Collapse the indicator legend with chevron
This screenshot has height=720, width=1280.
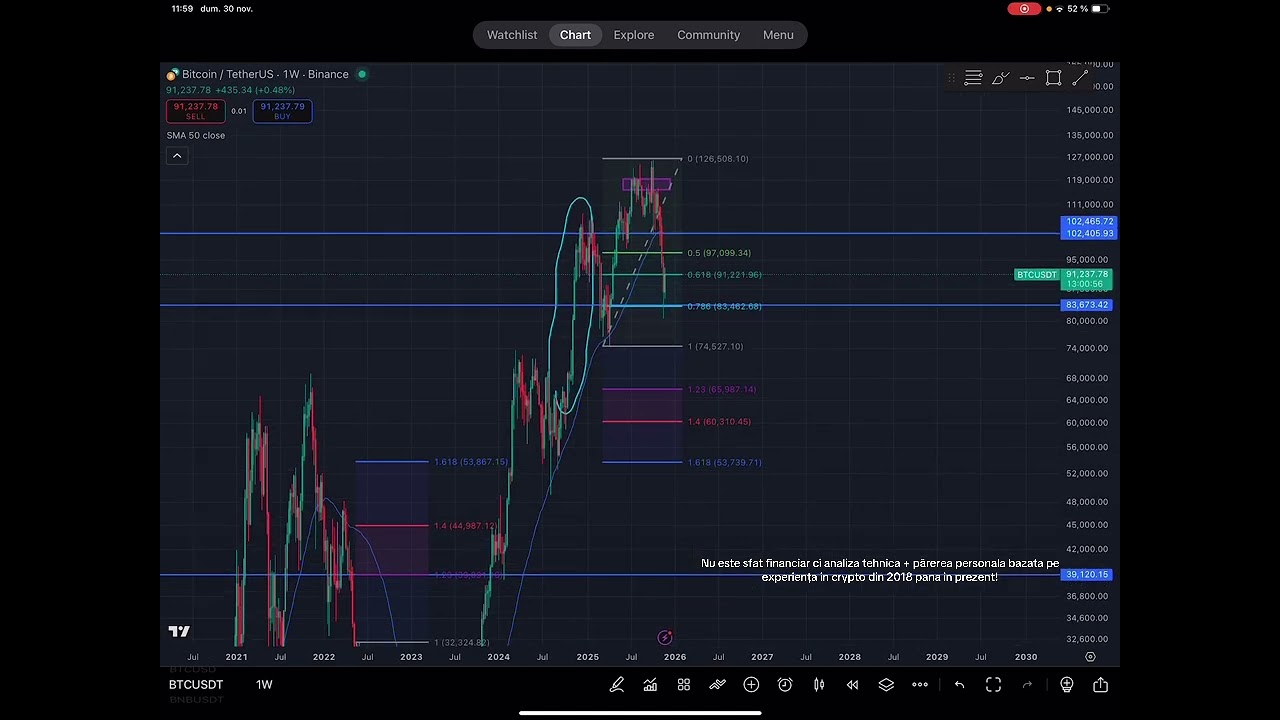pyautogui.click(x=176, y=155)
